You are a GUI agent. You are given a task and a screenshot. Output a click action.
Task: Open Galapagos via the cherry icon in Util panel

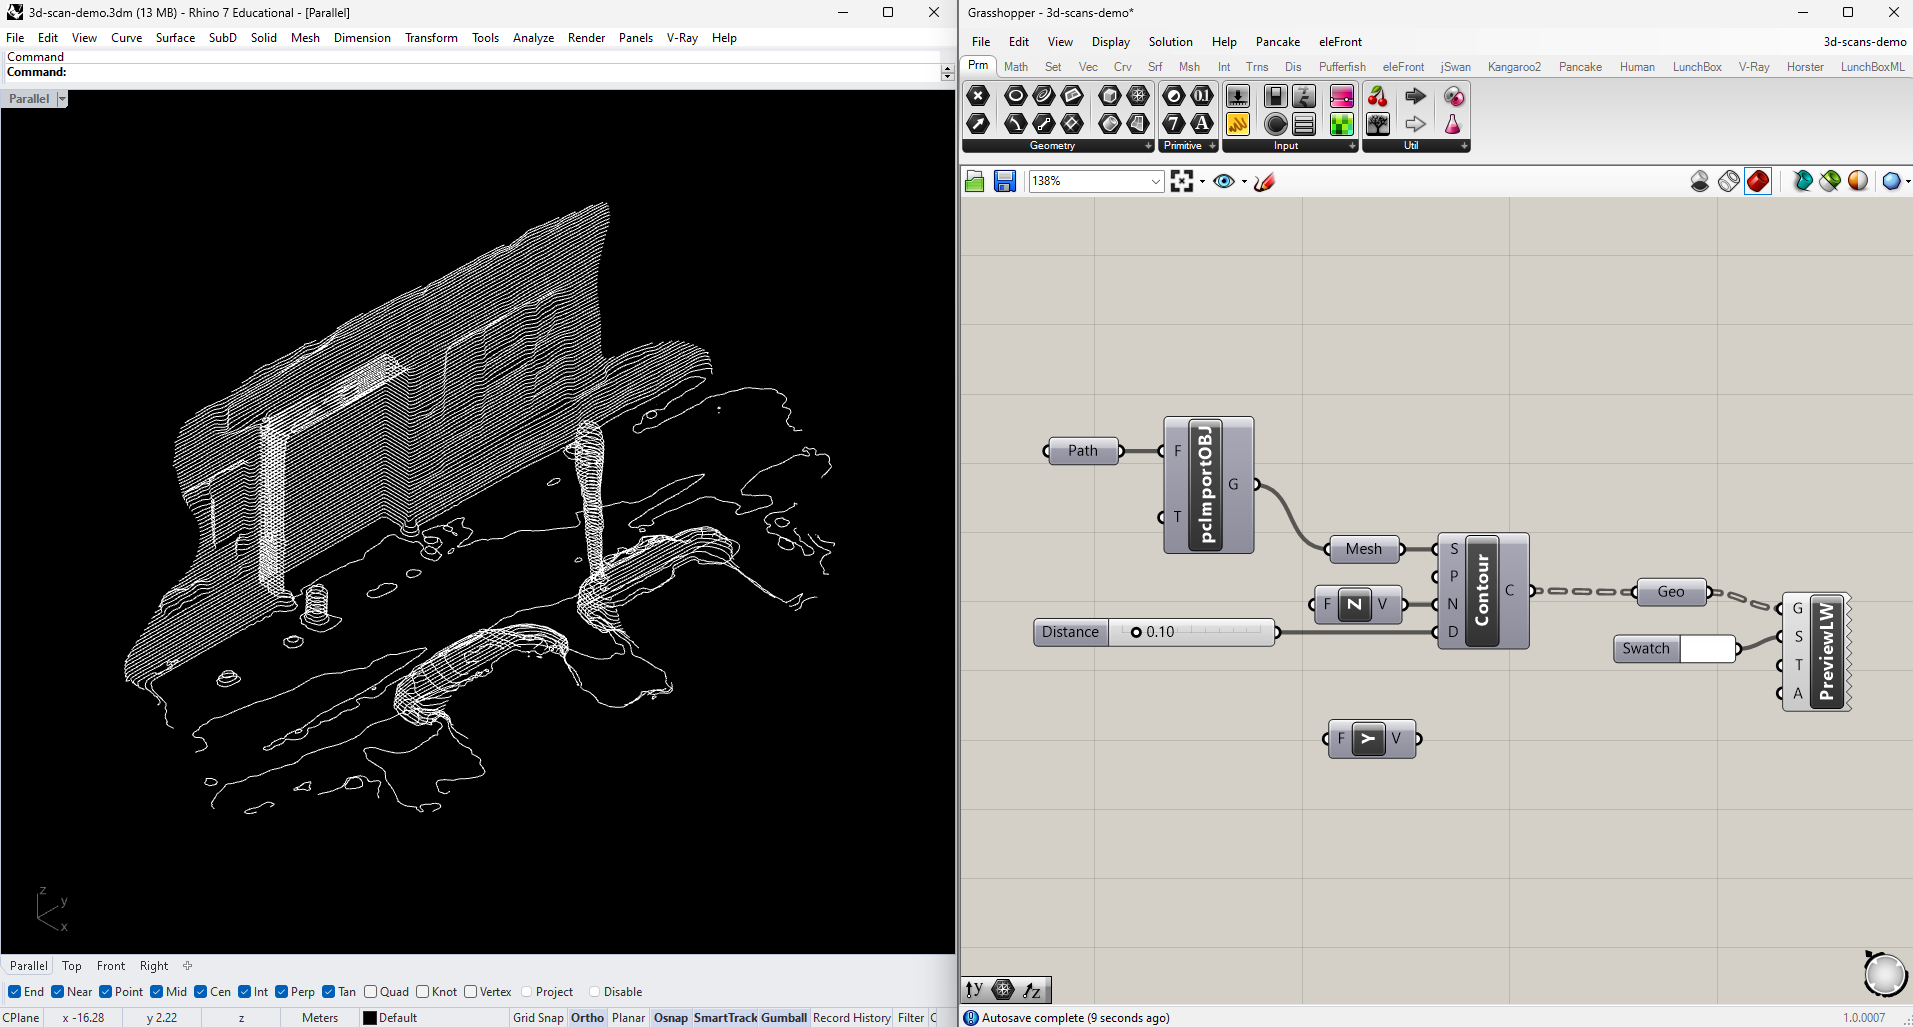[1377, 96]
